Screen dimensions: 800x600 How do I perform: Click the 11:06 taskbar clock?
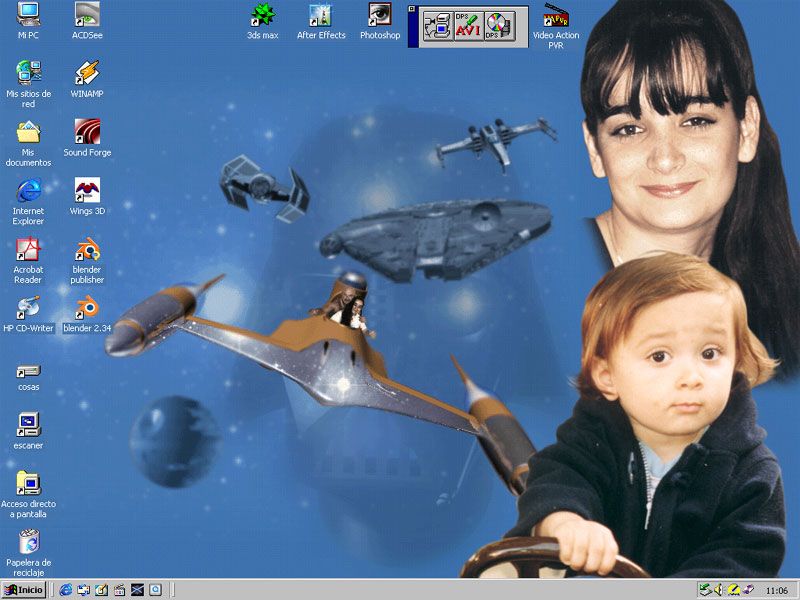pos(777,591)
